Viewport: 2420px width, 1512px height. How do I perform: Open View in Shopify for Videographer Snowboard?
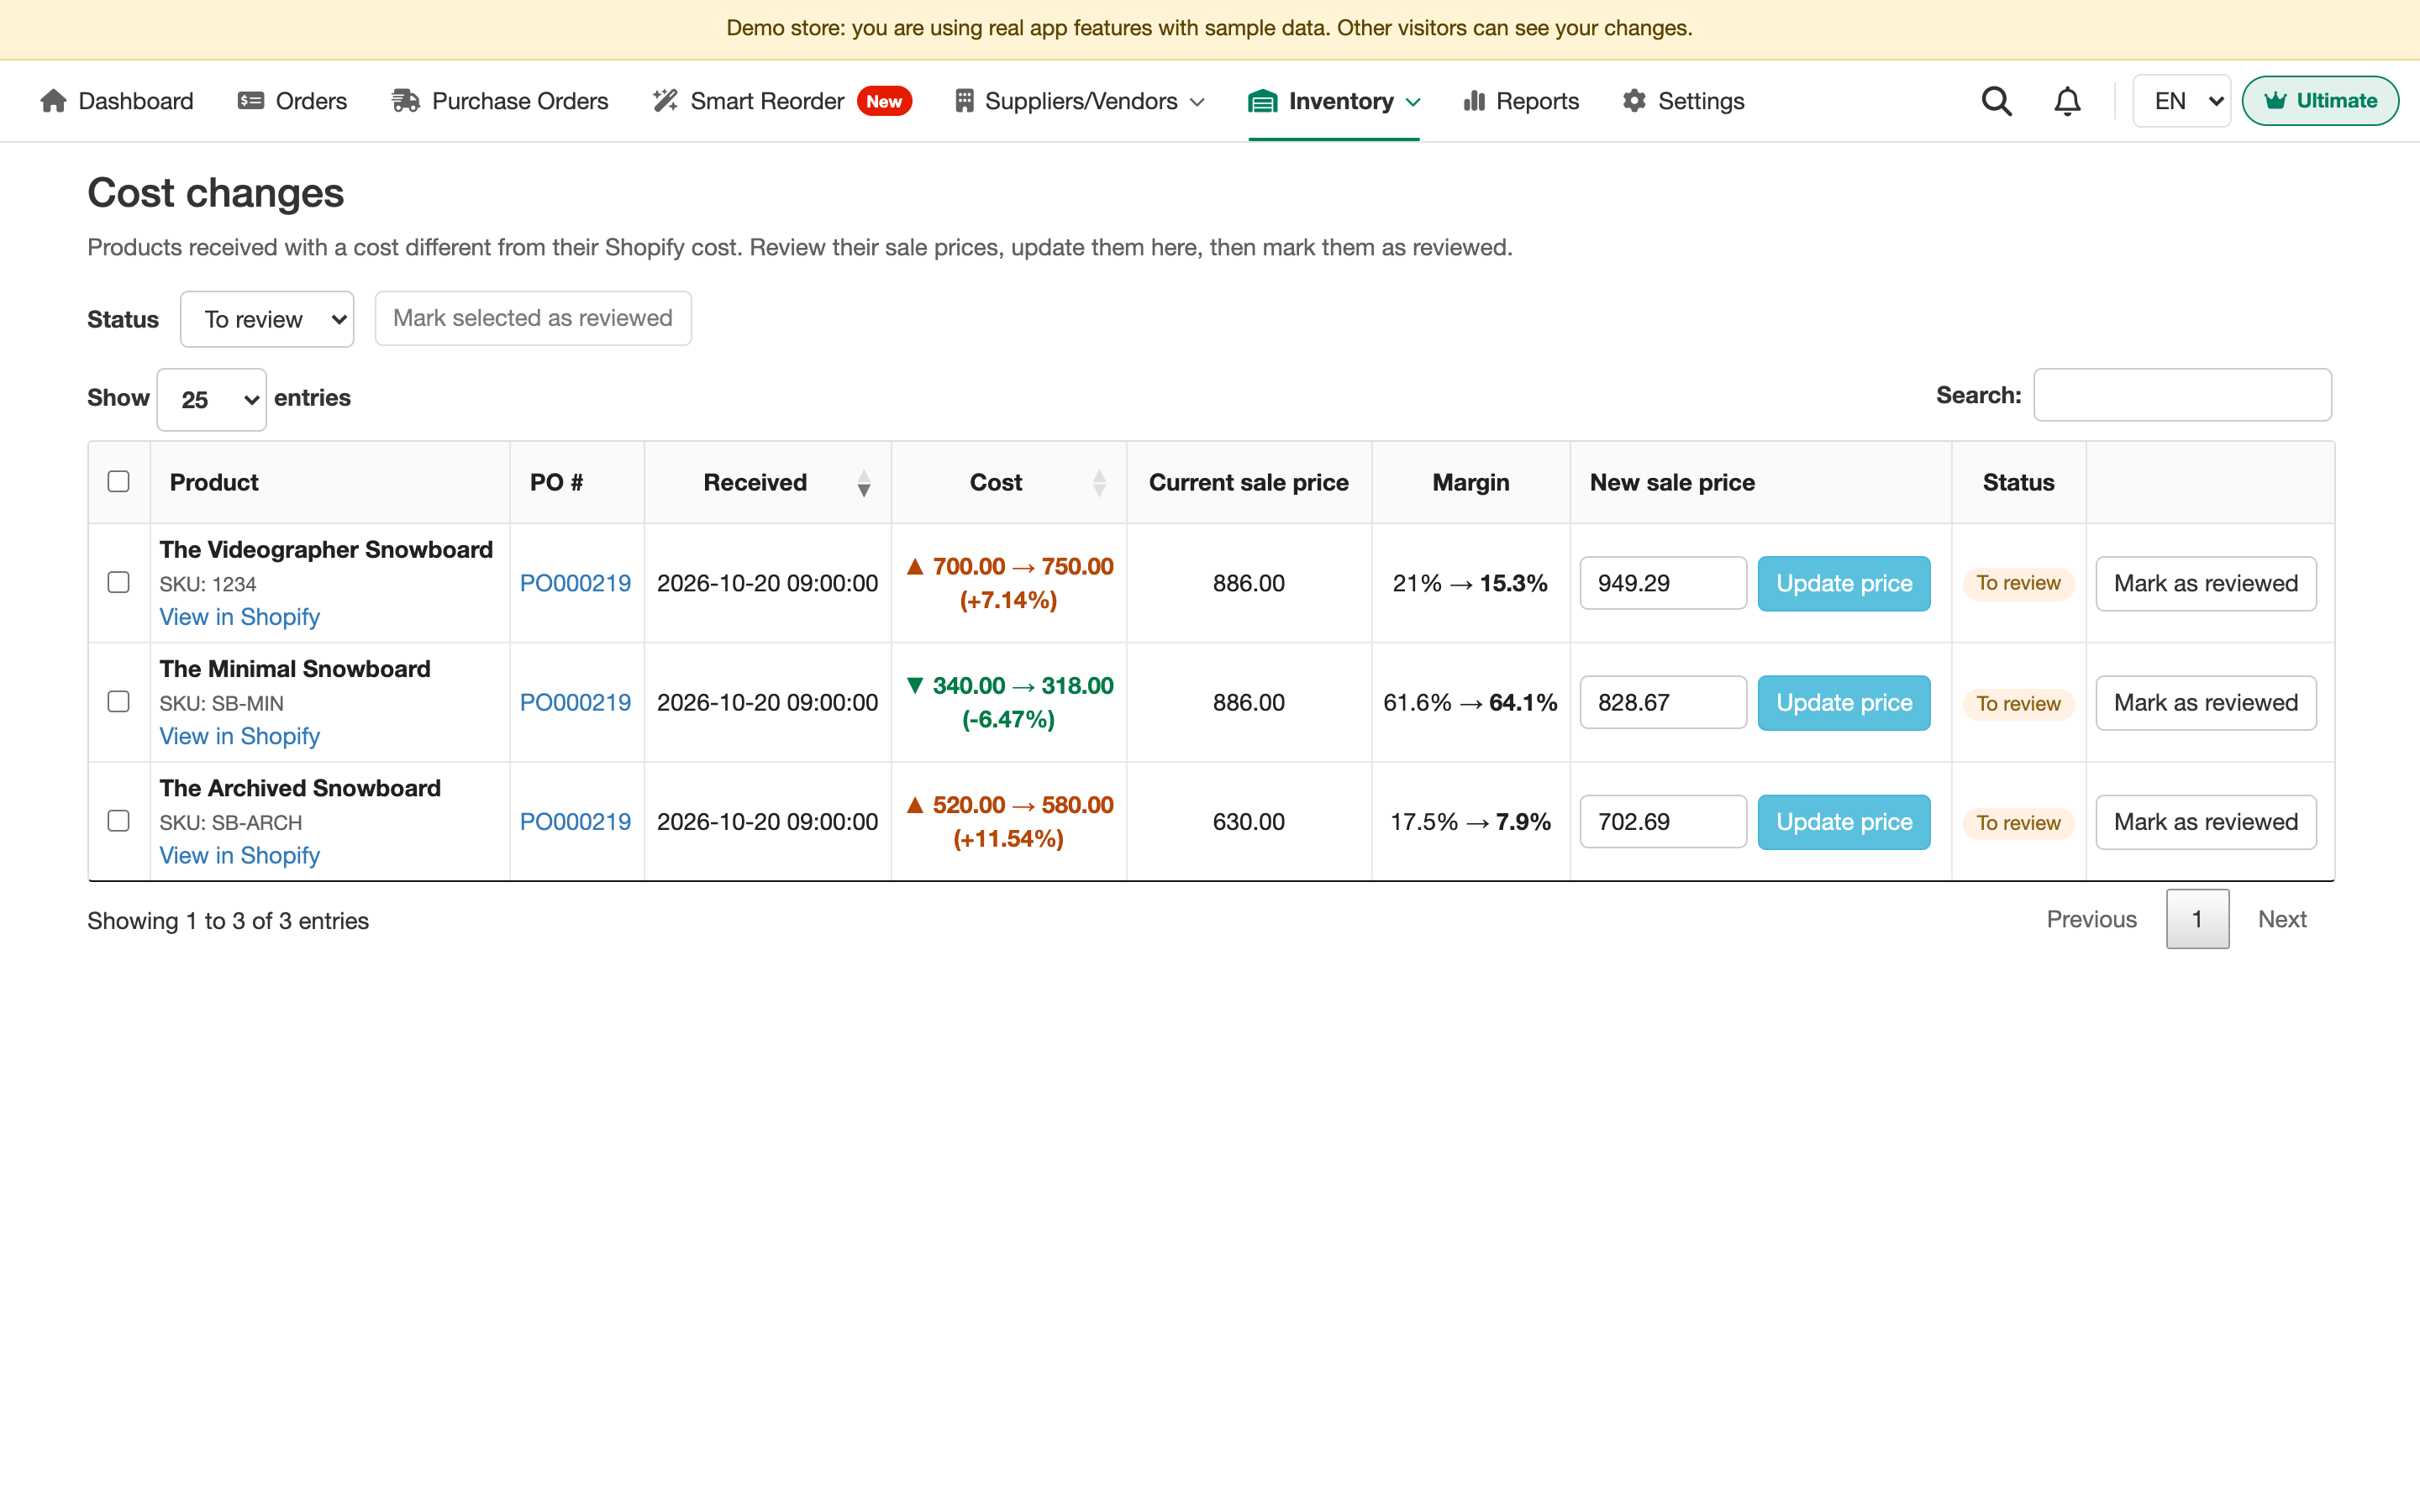point(239,617)
